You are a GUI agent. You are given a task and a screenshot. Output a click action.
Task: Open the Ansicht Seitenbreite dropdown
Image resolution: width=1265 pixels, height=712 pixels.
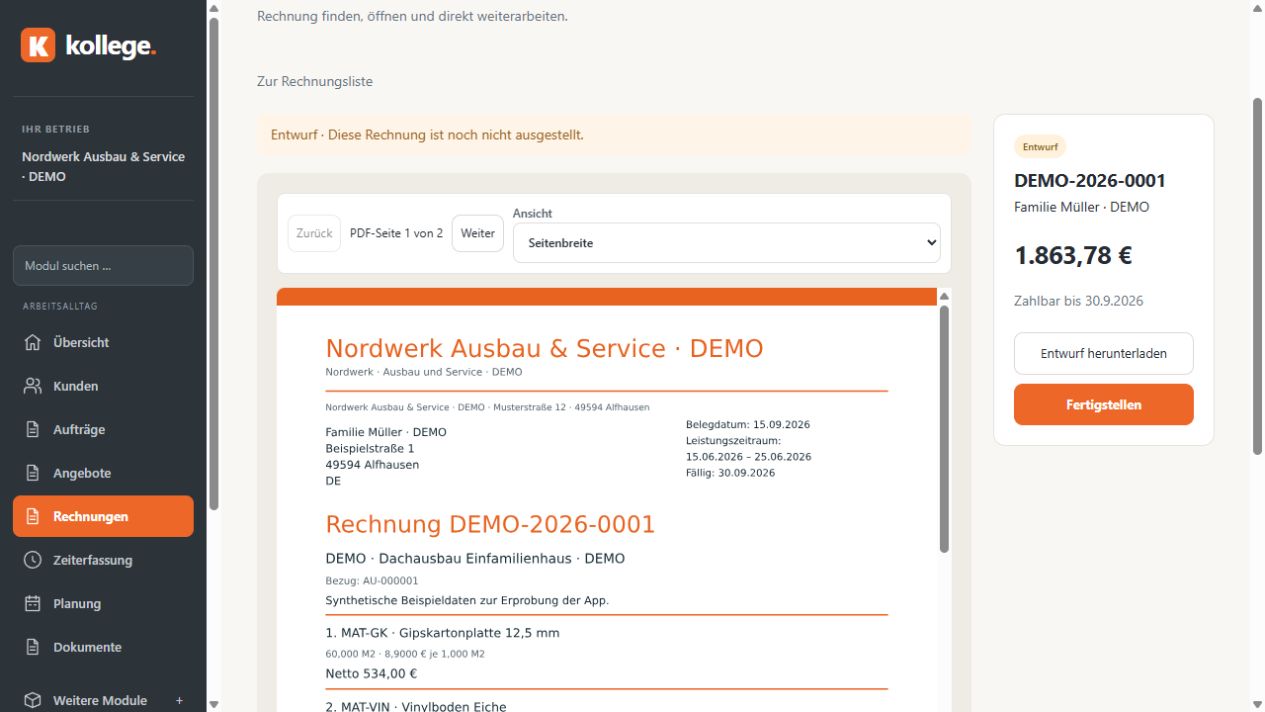click(727, 242)
